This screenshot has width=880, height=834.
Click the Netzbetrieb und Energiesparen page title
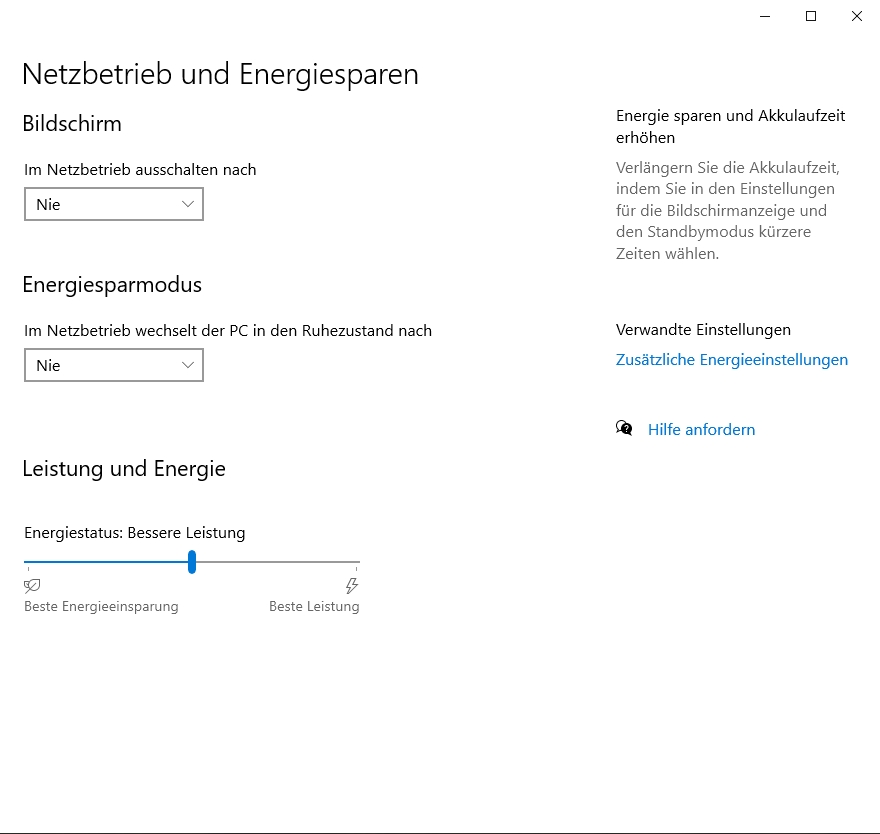click(220, 75)
